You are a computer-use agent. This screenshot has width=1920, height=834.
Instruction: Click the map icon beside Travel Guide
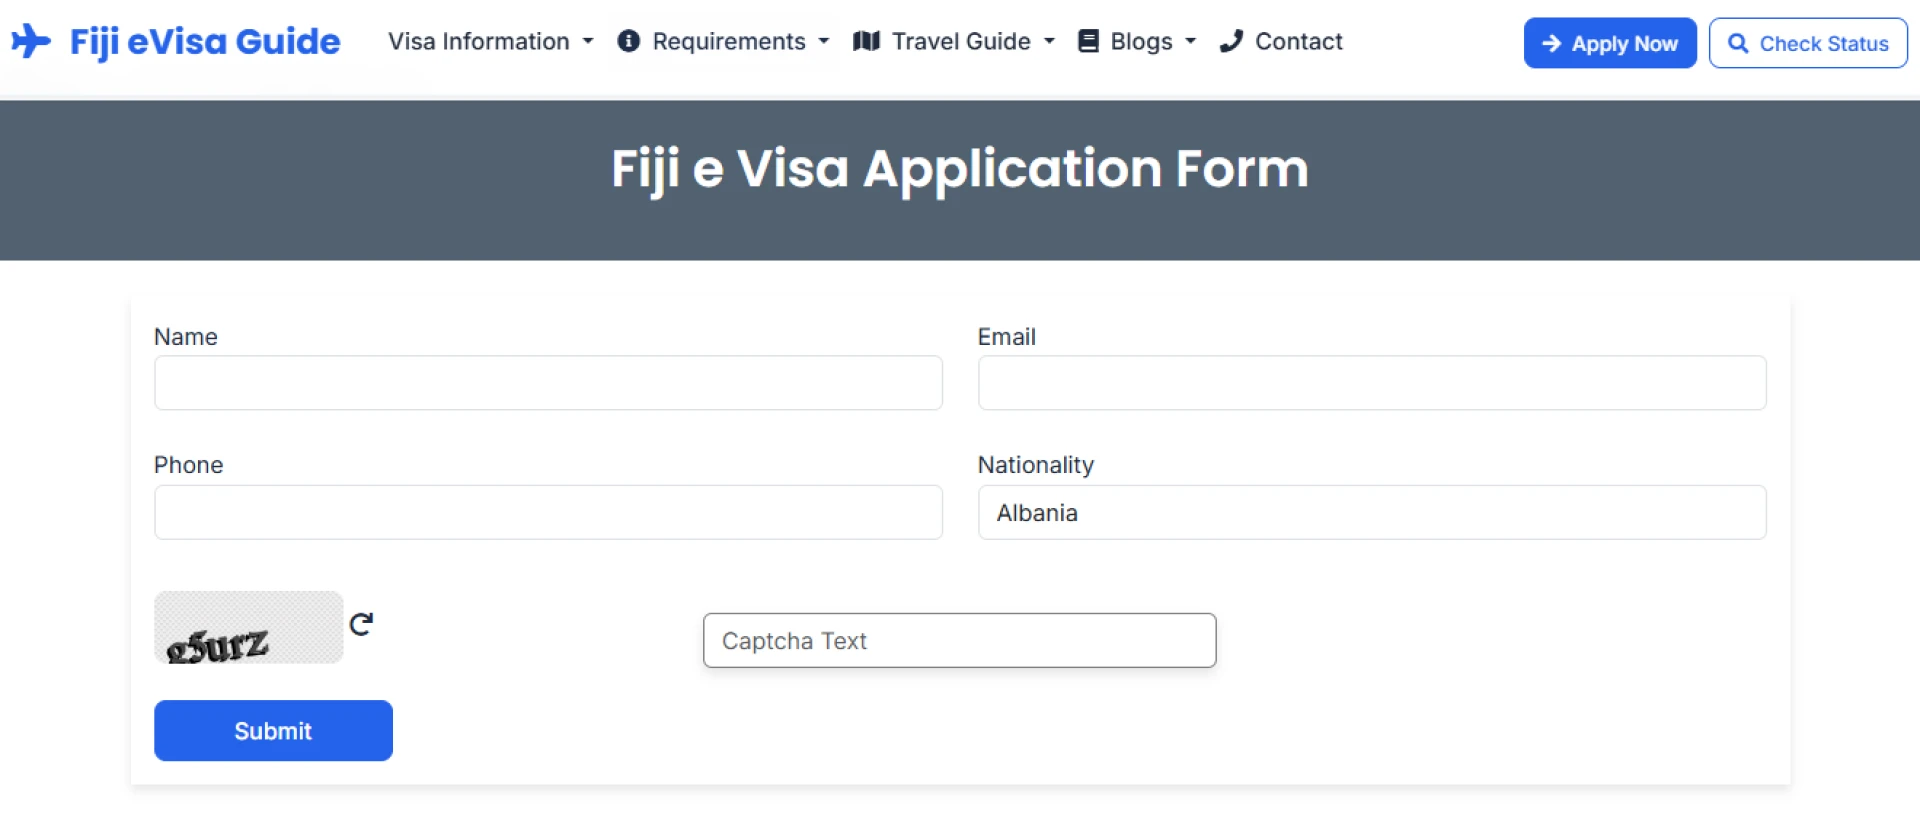pyautogui.click(x=866, y=41)
